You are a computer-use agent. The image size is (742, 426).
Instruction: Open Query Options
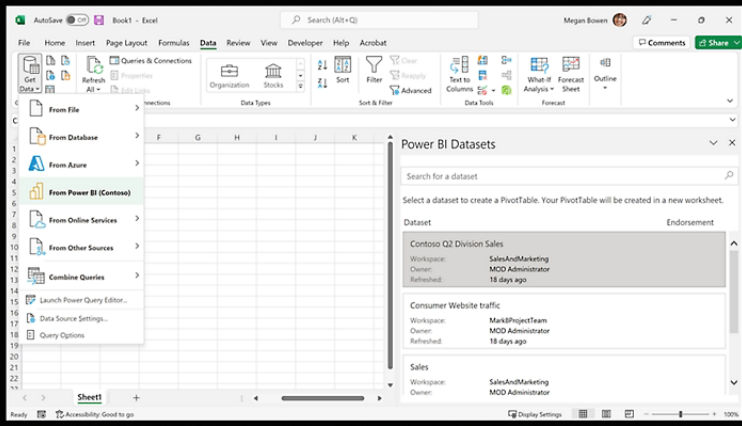coord(81,335)
